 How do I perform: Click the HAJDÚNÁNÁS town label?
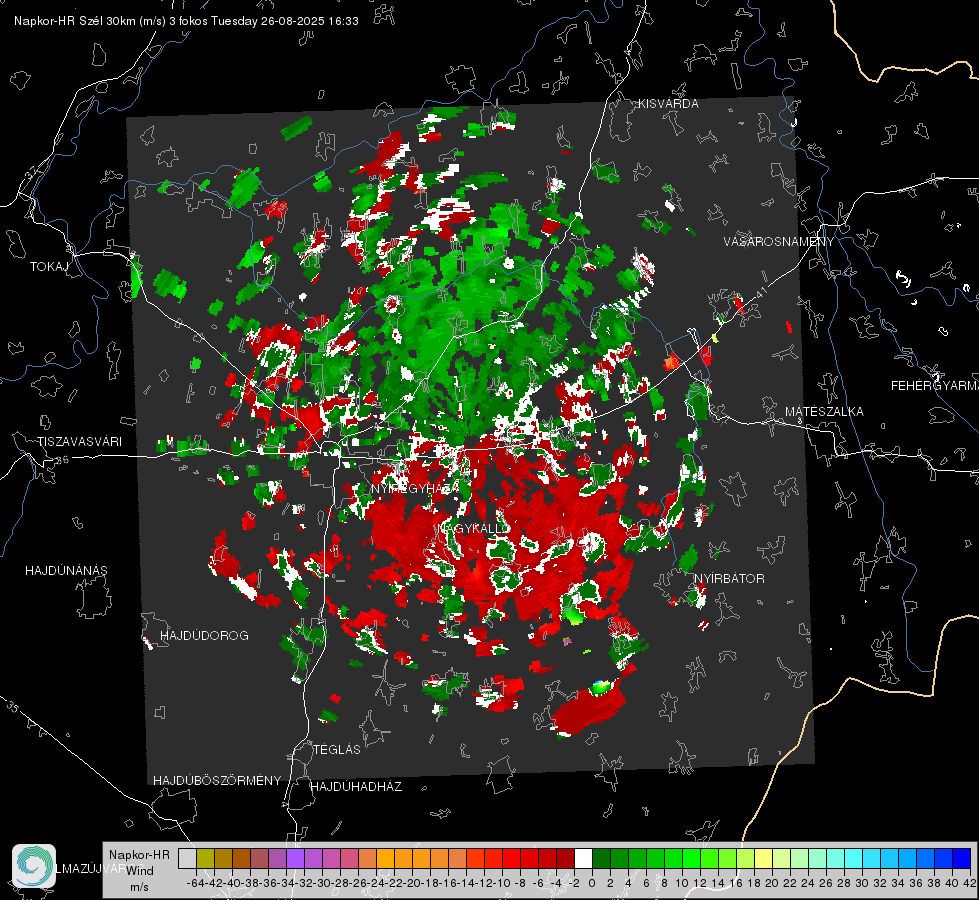66,571
